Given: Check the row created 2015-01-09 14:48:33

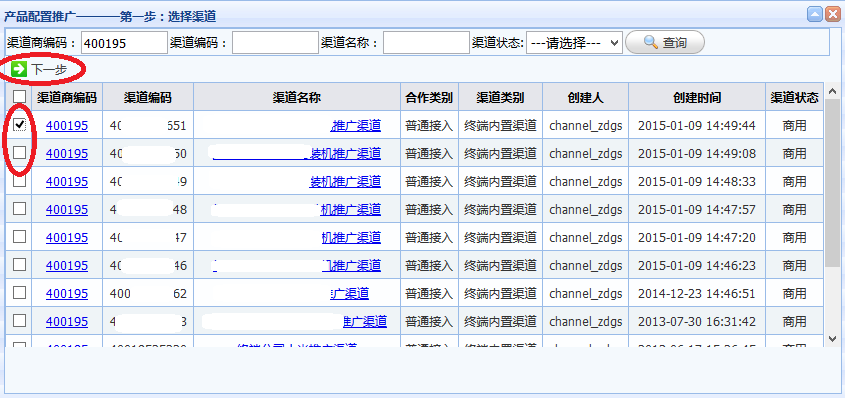Looking at the screenshot, I should 19,180.
